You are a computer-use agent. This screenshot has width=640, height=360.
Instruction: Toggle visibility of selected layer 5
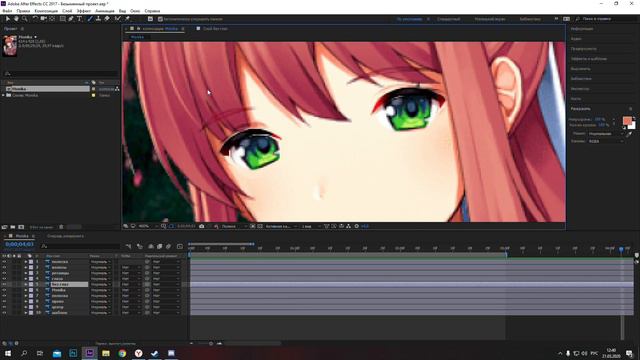click(4, 284)
